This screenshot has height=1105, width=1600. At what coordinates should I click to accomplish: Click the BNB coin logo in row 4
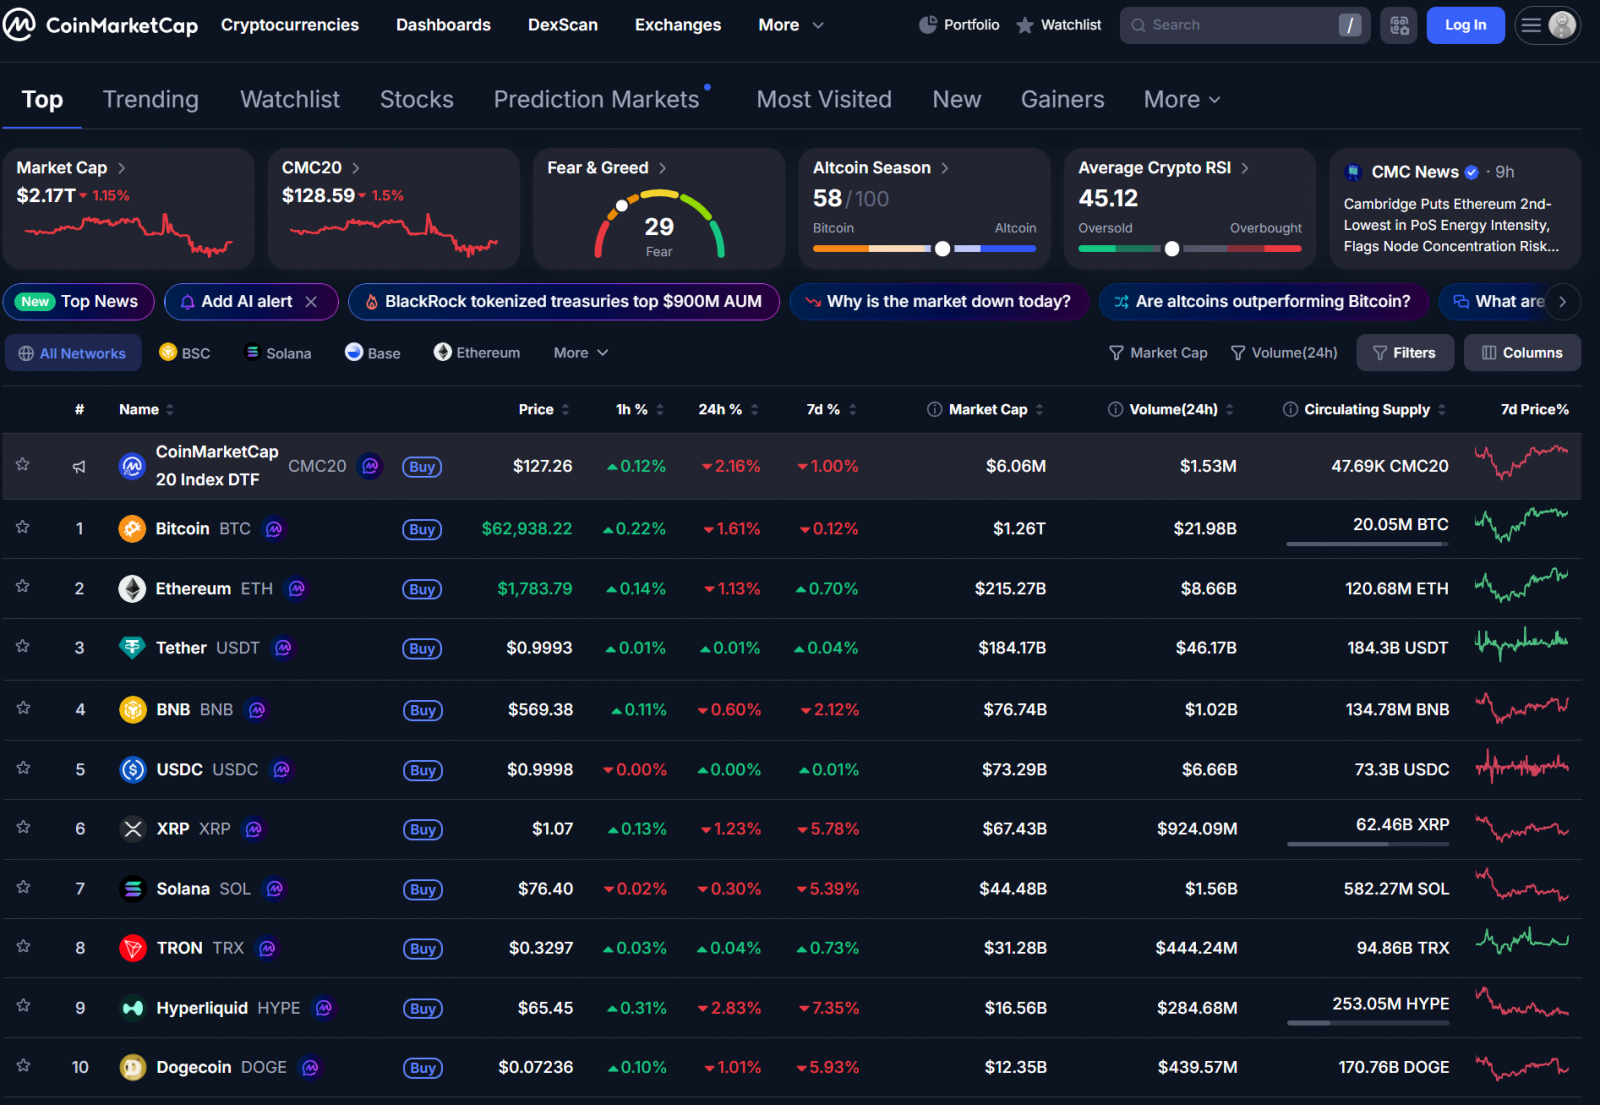(x=133, y=710)
